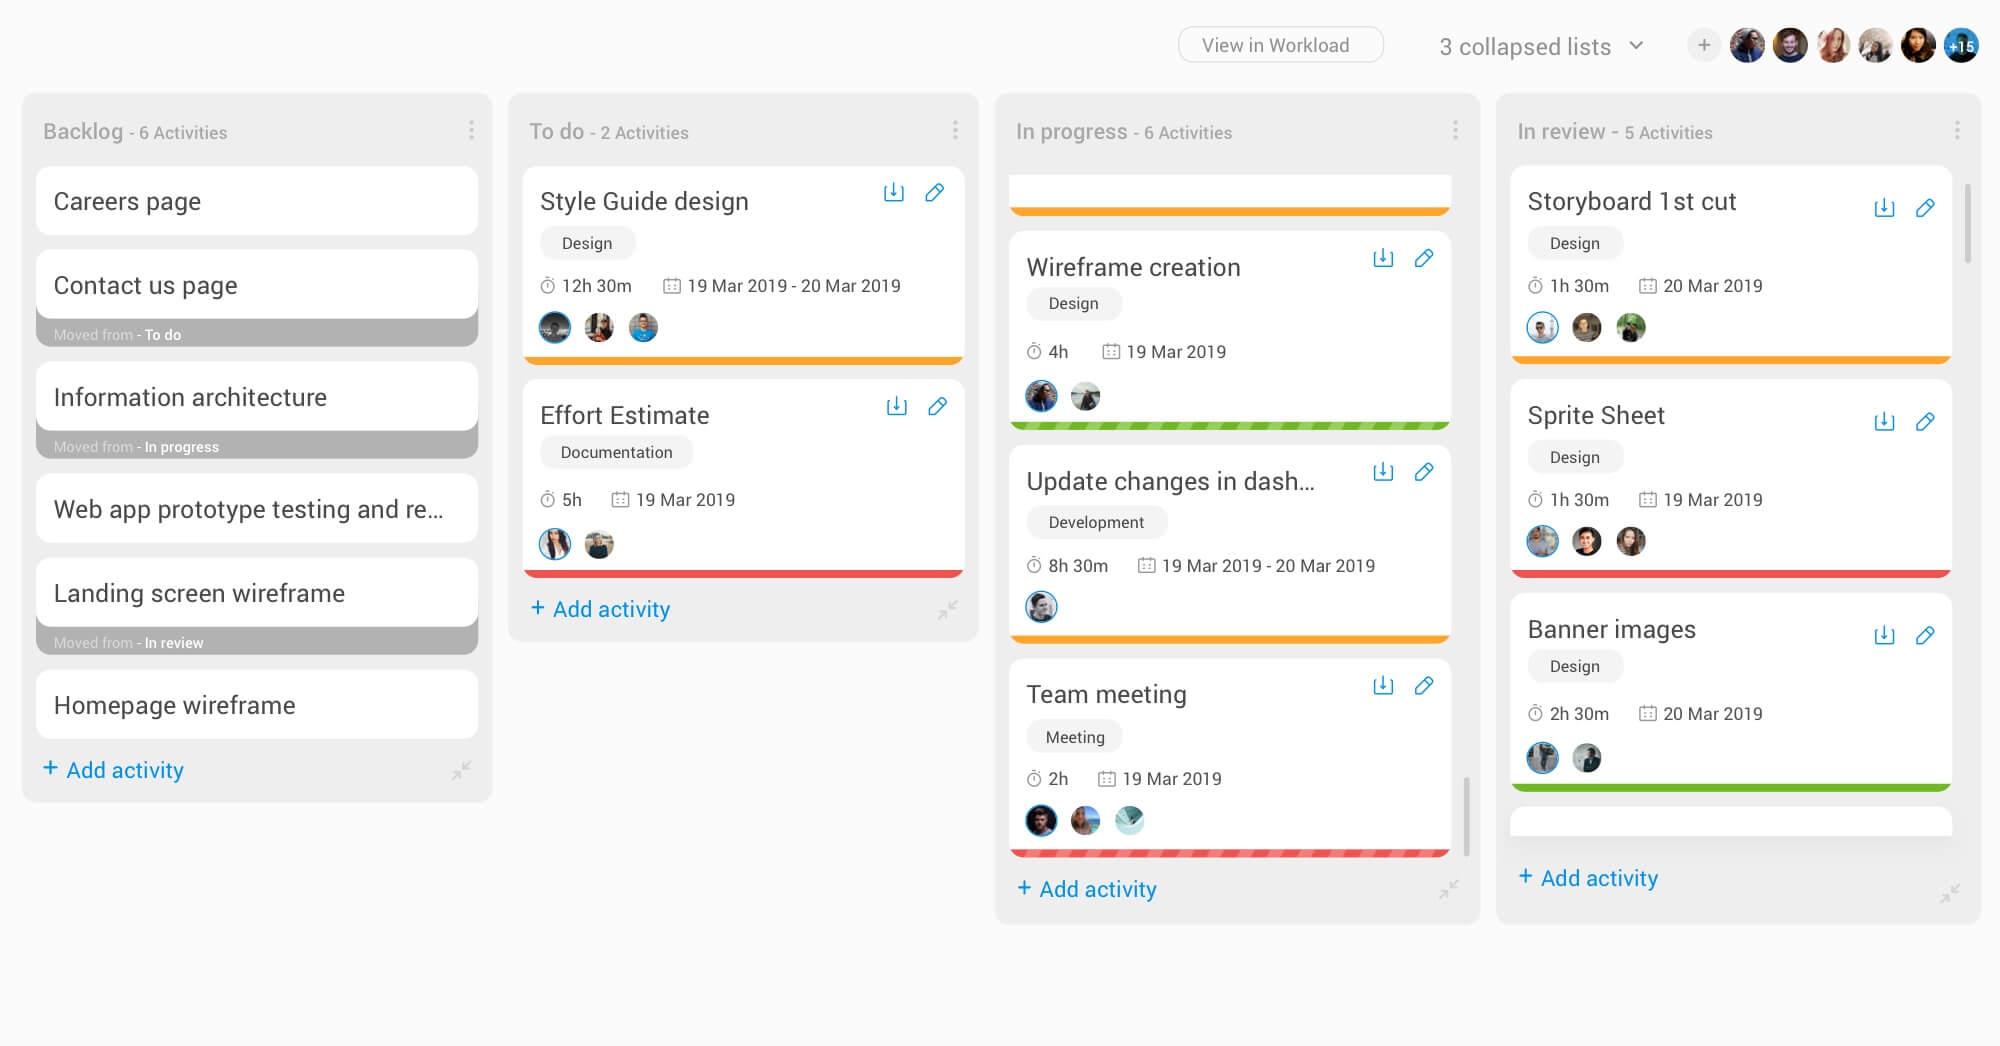Click the In review list scrollbar
This screenshot has height=1046, width=2000.
(x=1967, y=223)
